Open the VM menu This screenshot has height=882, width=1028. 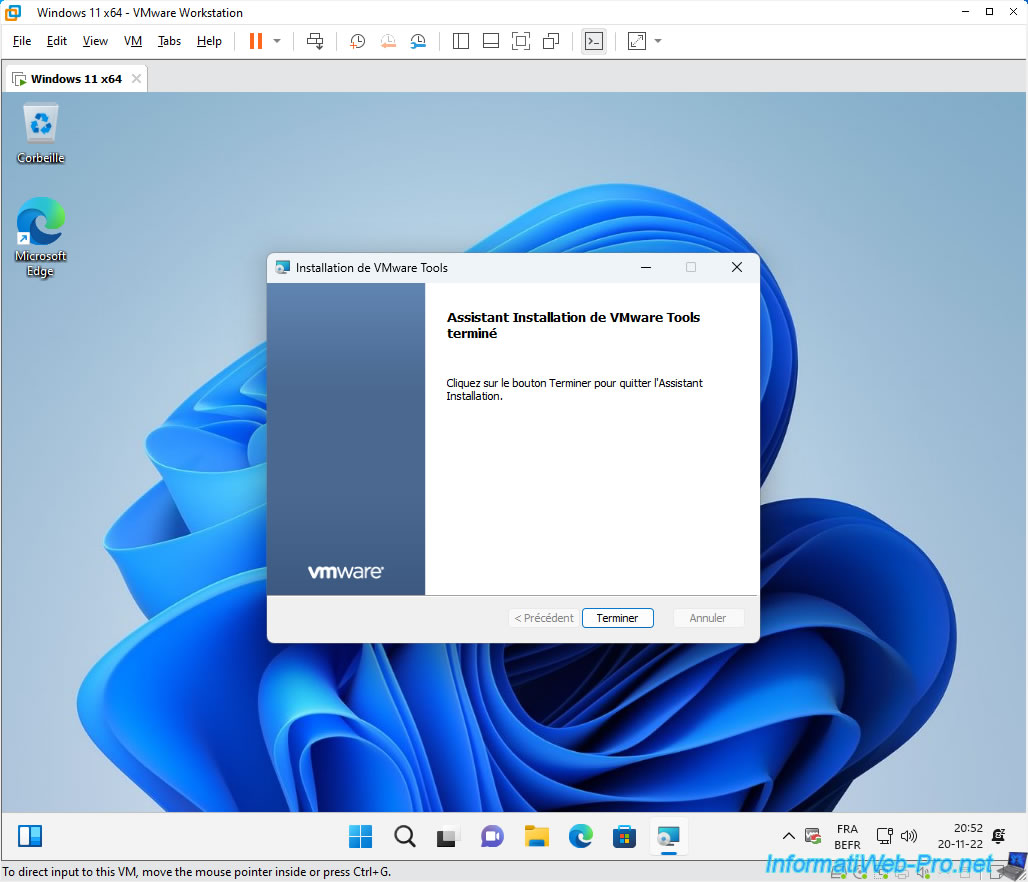(x=133, y=41)
